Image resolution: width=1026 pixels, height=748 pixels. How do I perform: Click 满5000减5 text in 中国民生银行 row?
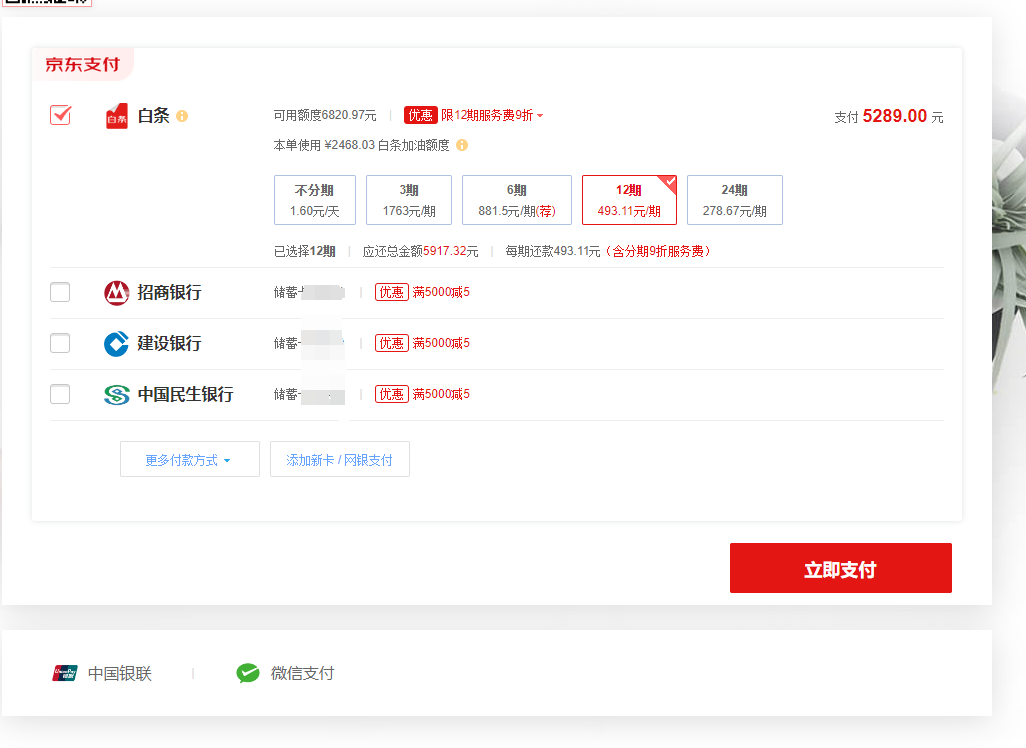(441, 395)
